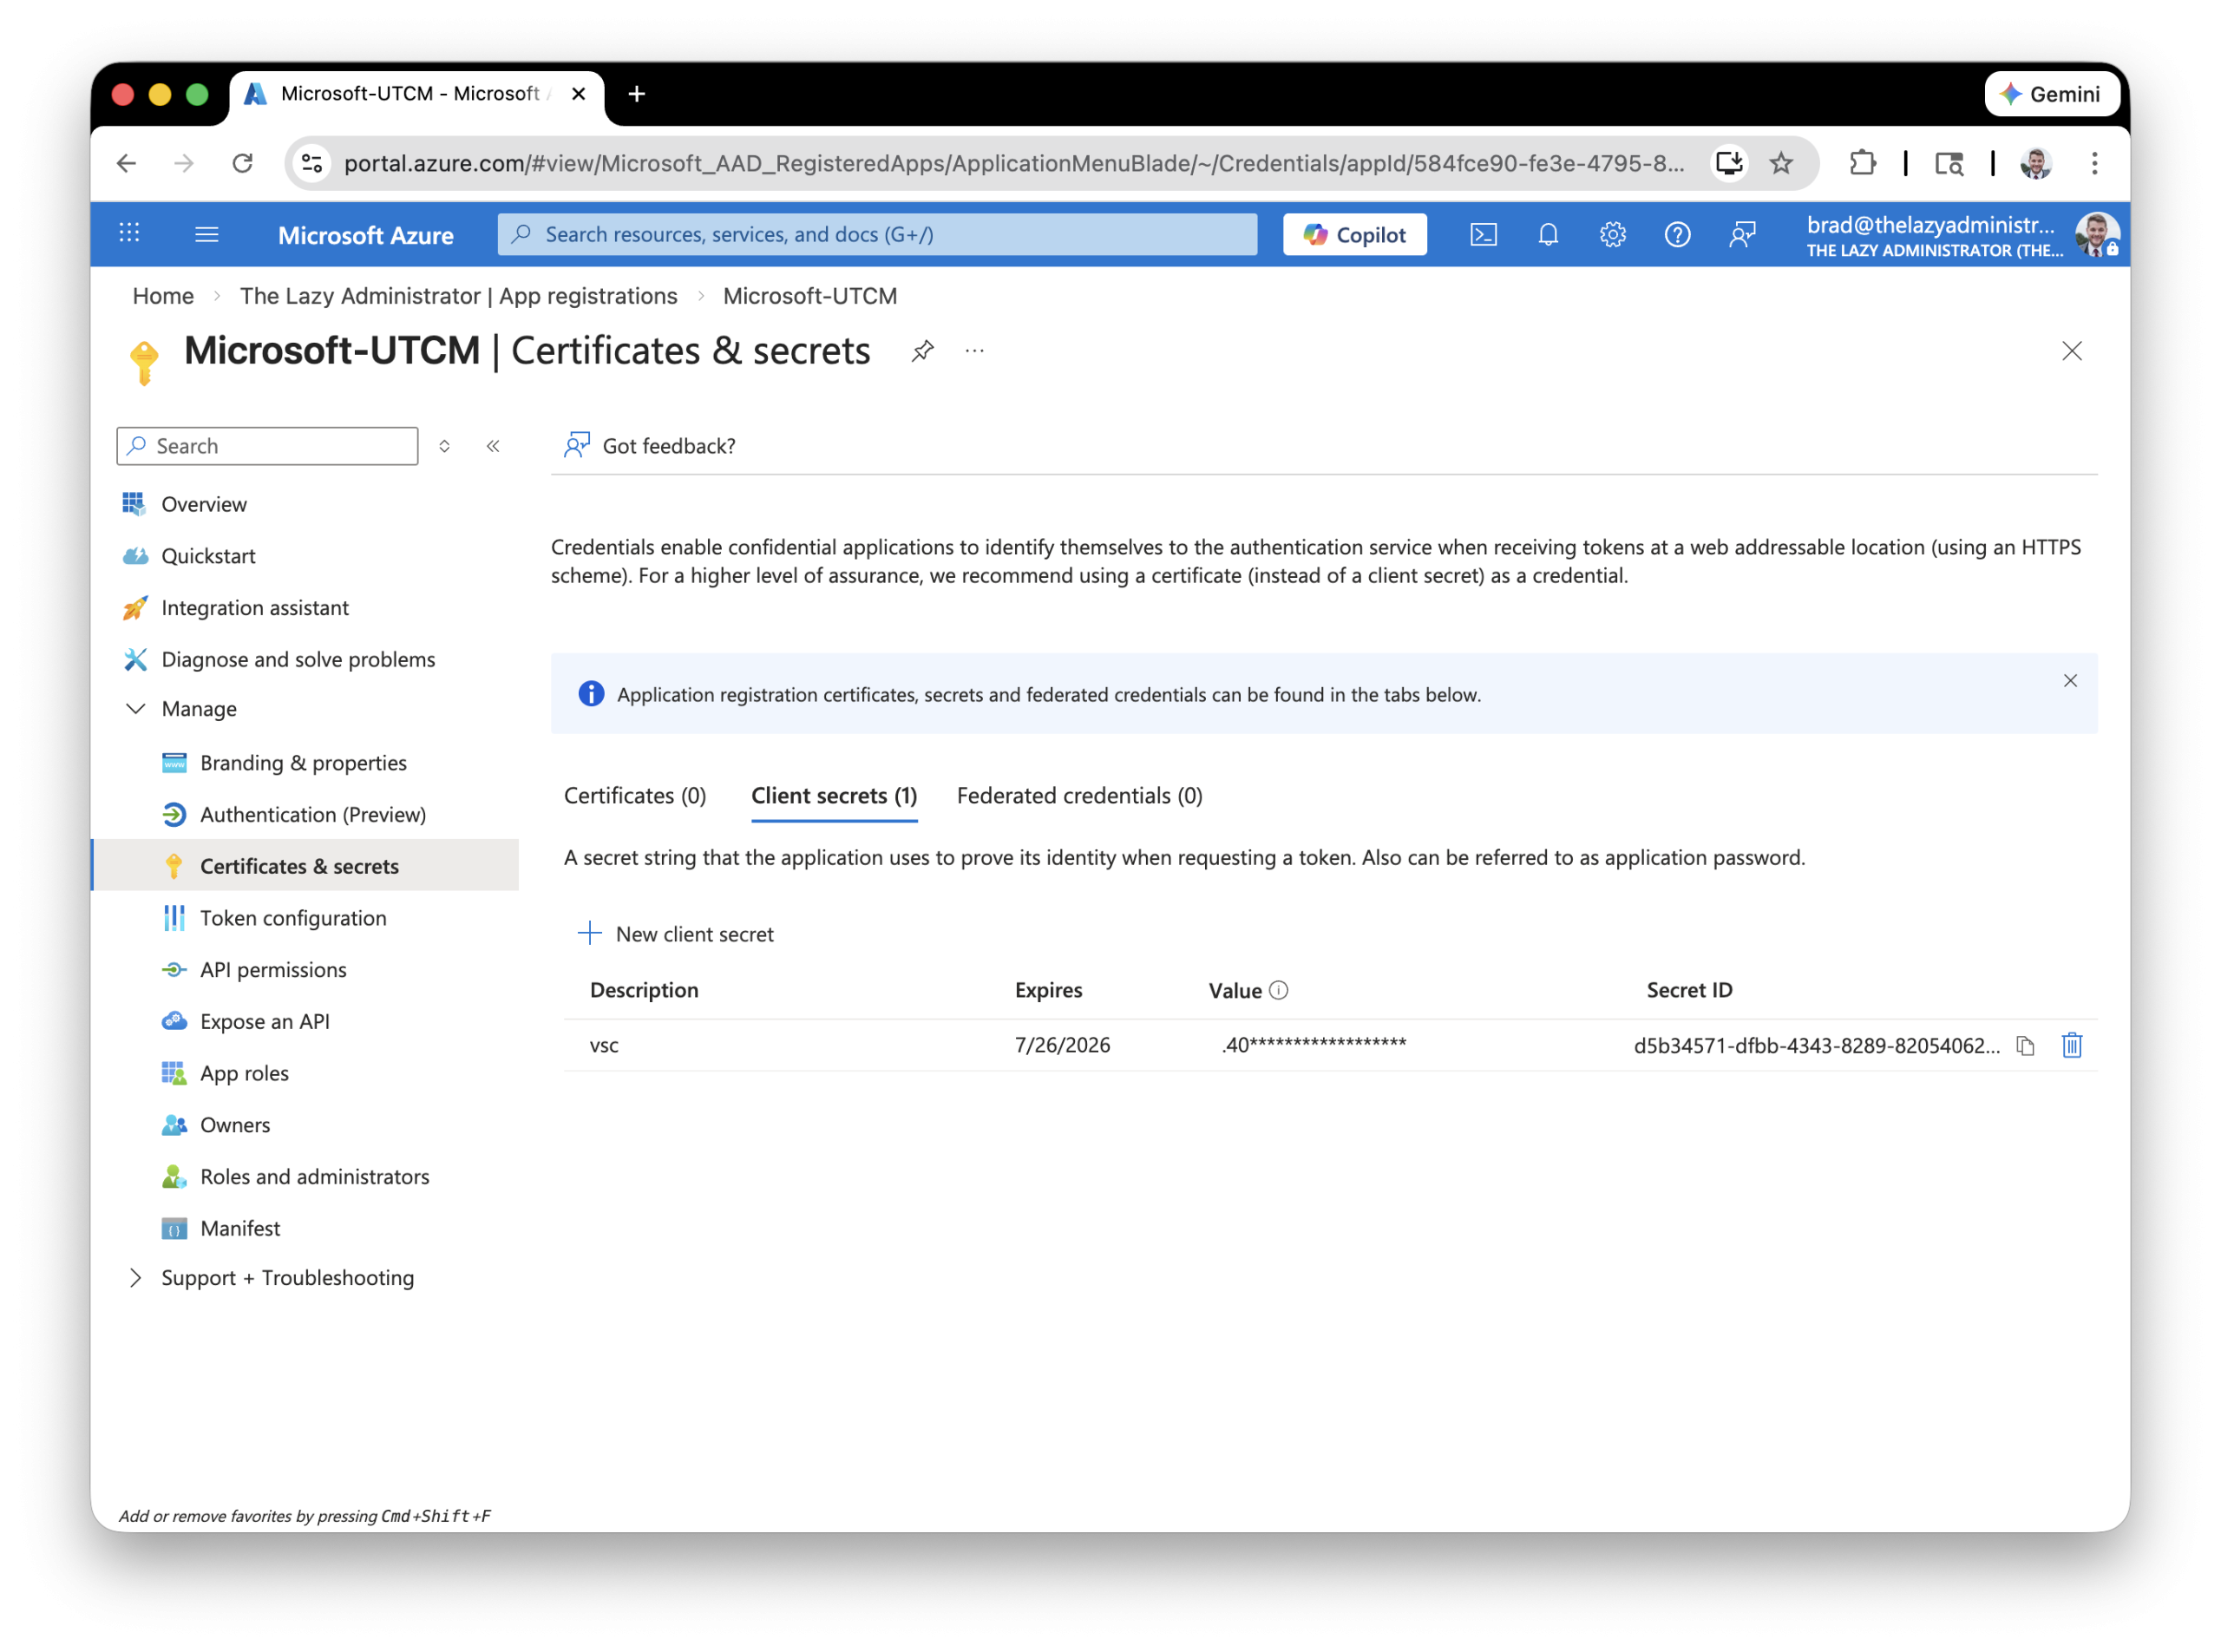Screen dimensions: 2221x1652
Task: Pin Certificates & secrets blade
Action: click(x=922, y=351)
